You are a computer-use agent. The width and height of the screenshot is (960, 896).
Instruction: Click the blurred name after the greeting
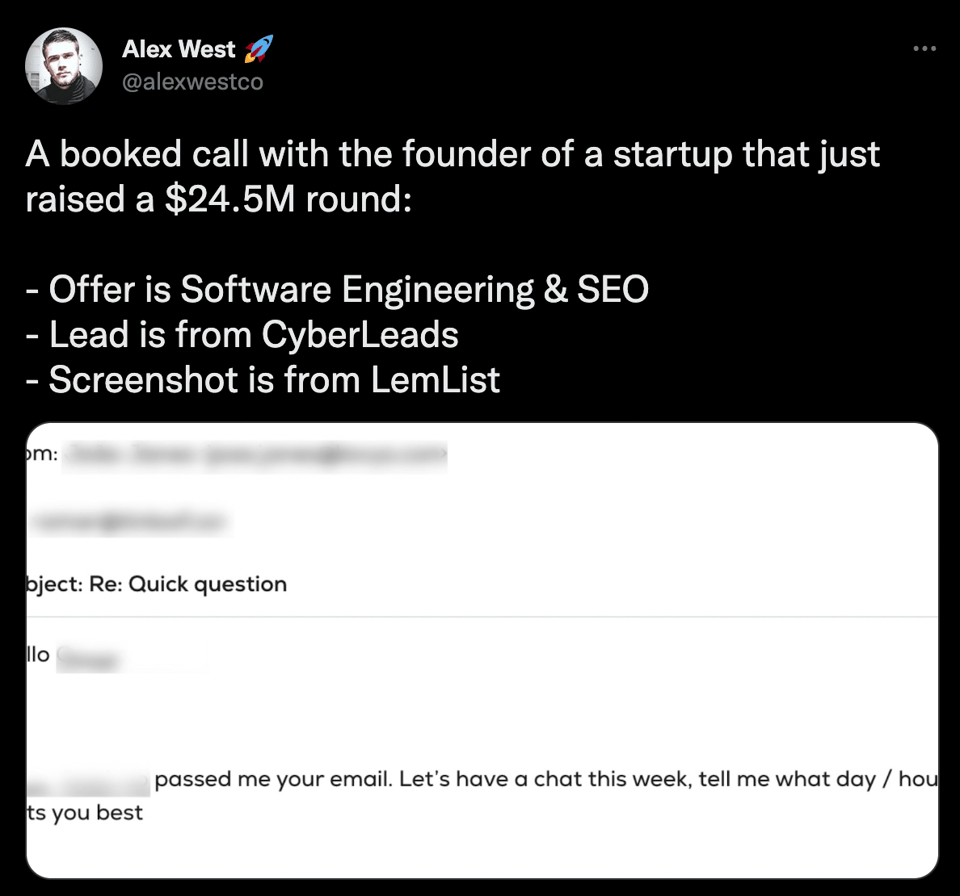90,659
